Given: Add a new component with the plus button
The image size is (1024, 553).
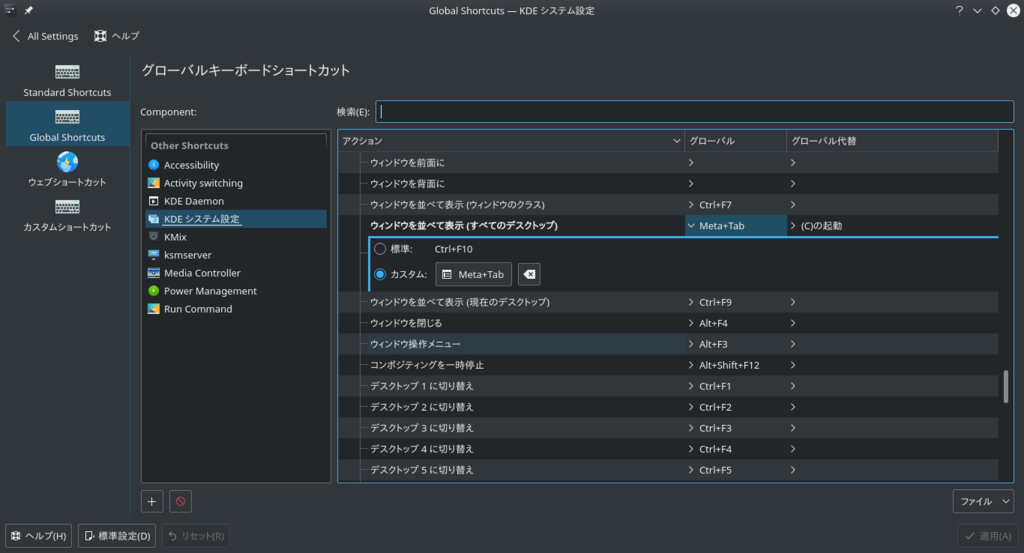Looking at the screenshot, I should (152, 501).
